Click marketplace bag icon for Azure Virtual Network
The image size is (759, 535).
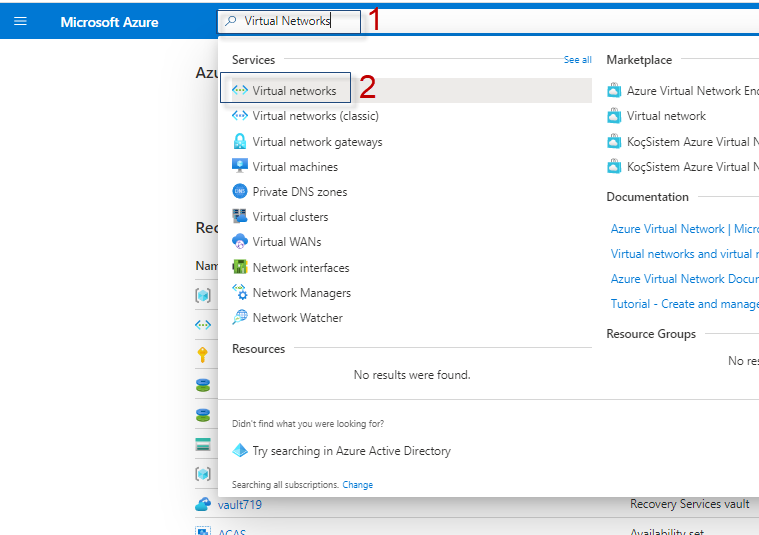[614, 90]
